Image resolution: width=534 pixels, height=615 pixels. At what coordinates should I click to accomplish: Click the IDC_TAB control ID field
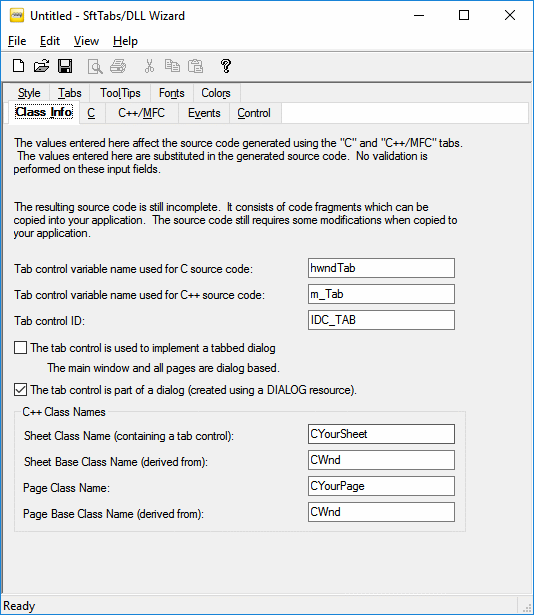(x=381, y=320)
